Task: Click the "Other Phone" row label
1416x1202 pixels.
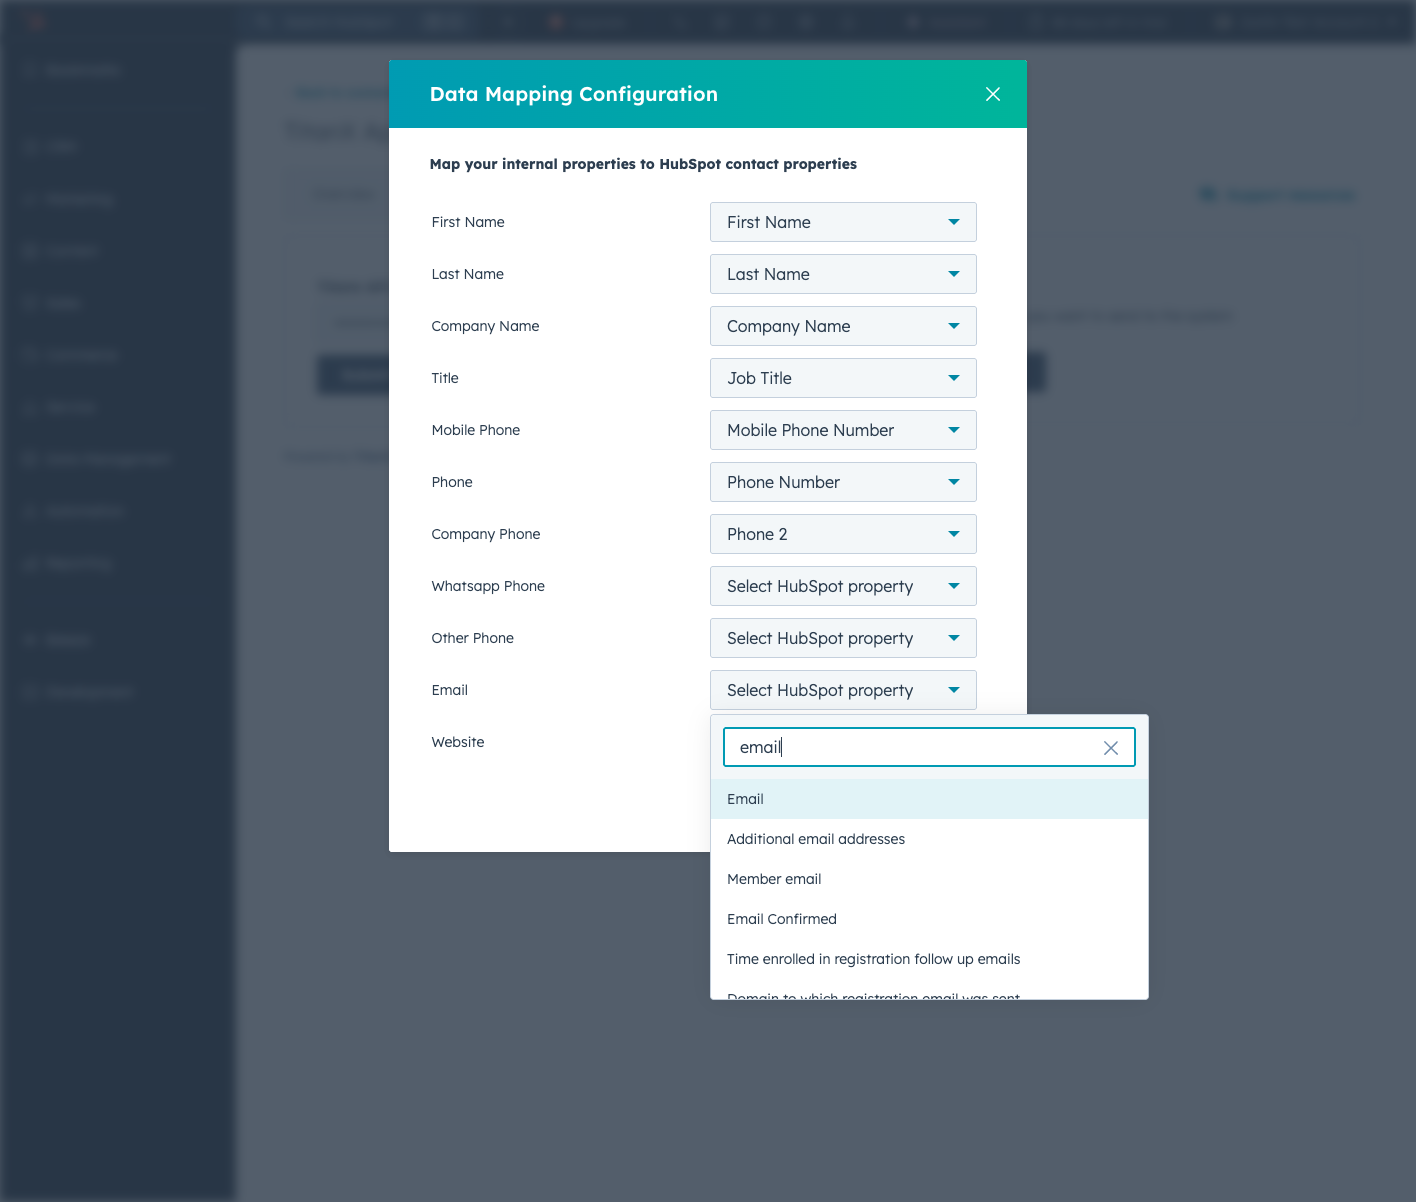Action: pyautogui.click(x=473, y=638)
